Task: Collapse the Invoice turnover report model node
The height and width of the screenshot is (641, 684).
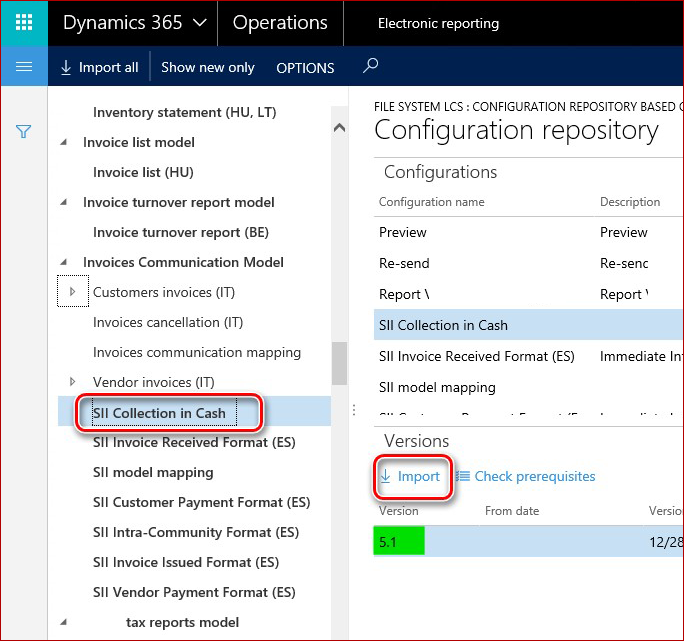Action: [64, 202]
